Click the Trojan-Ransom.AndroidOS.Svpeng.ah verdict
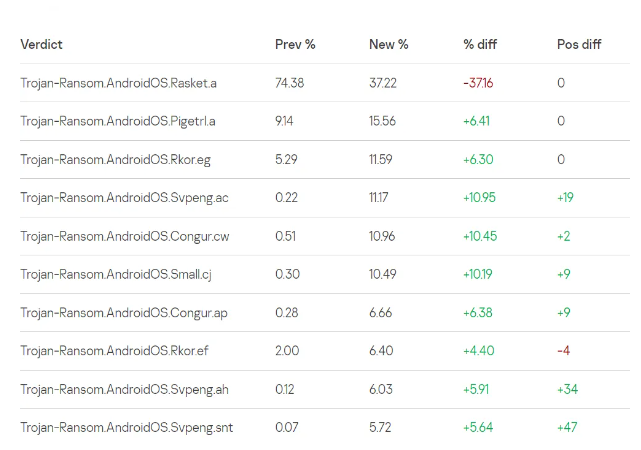Viewport: 641px width, 450px height. [124, 390]
